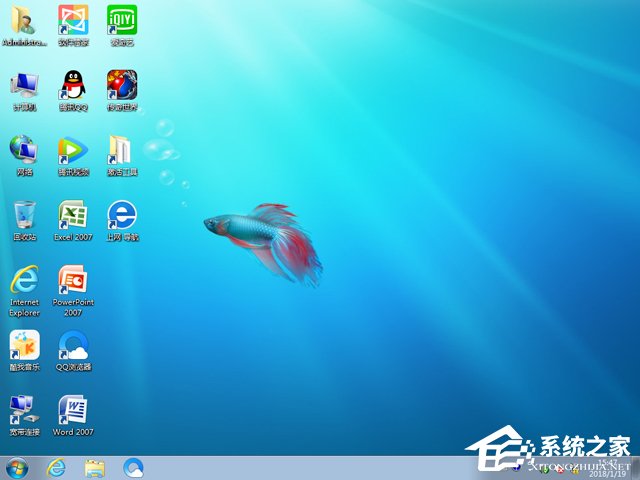Open the Administrator user folder icon
The width and height of the screenshot is (640, 480).
click(24, 21)
